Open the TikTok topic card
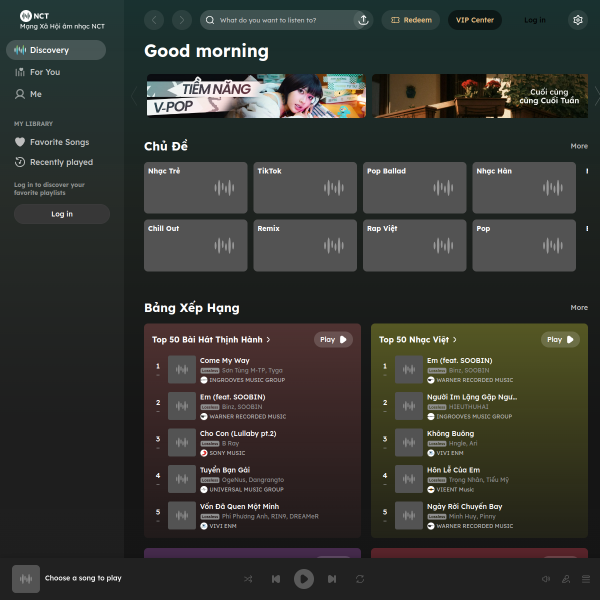This screenshot has height=600, width=600. click(305, 188)
